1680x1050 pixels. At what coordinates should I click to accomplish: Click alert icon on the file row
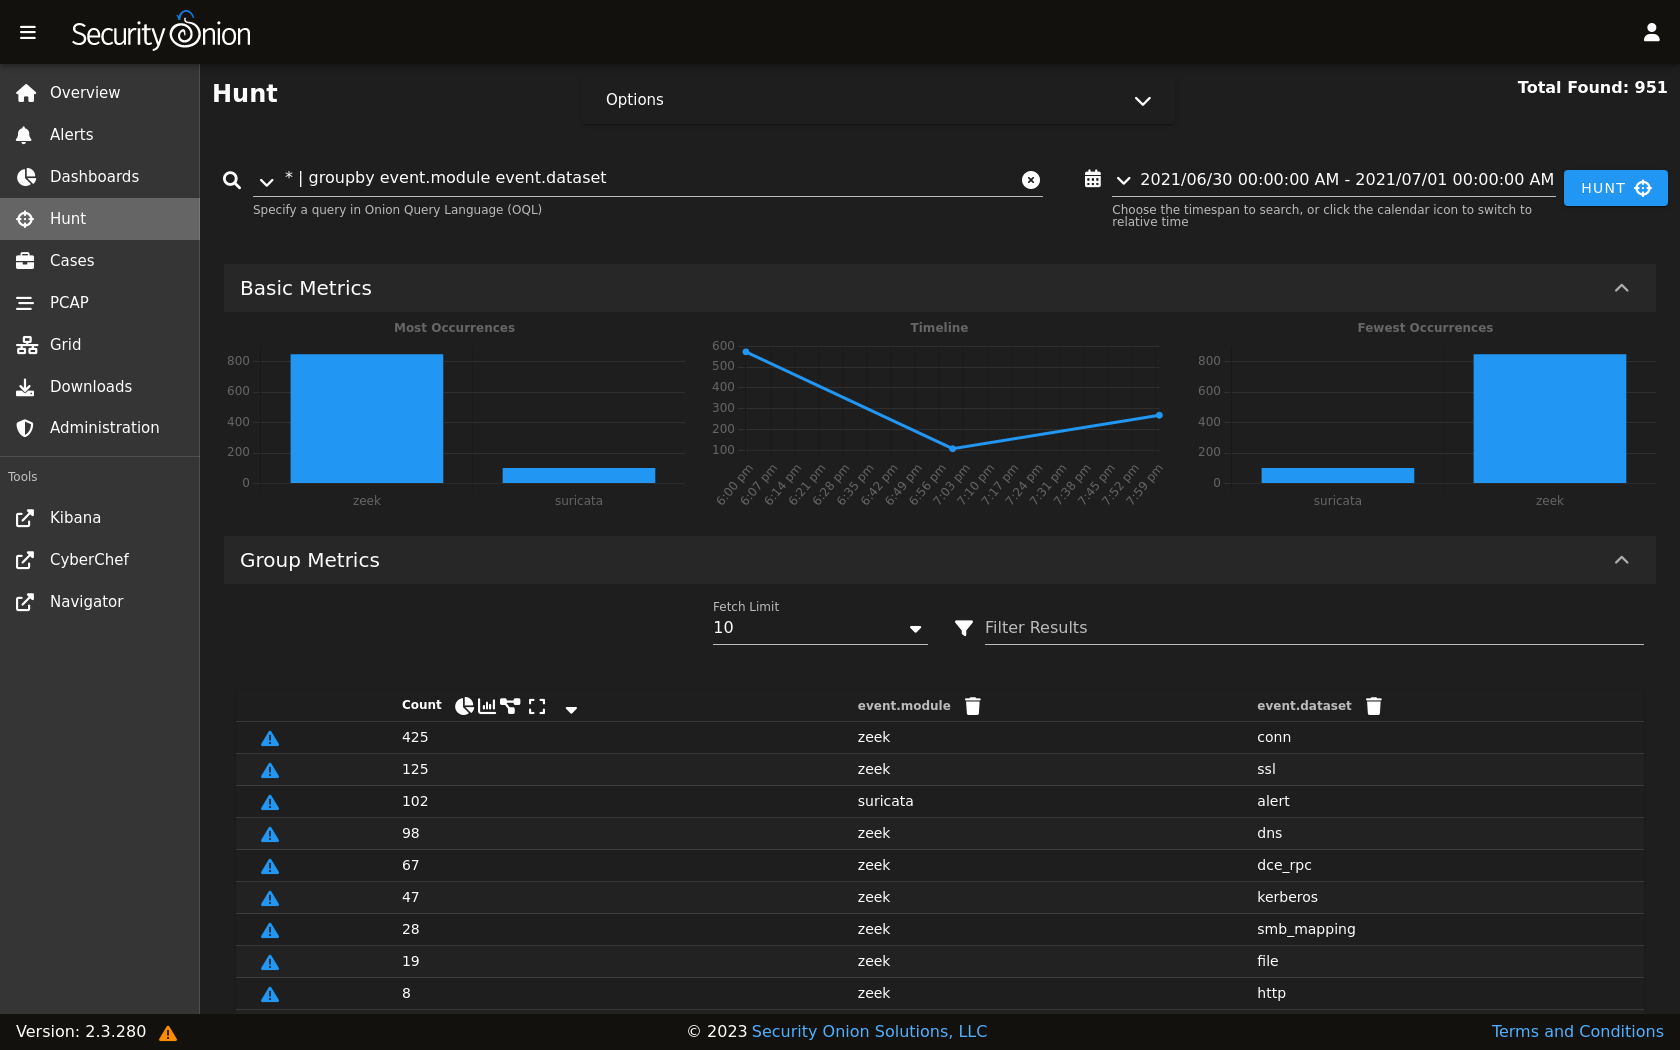pos(270,962)
